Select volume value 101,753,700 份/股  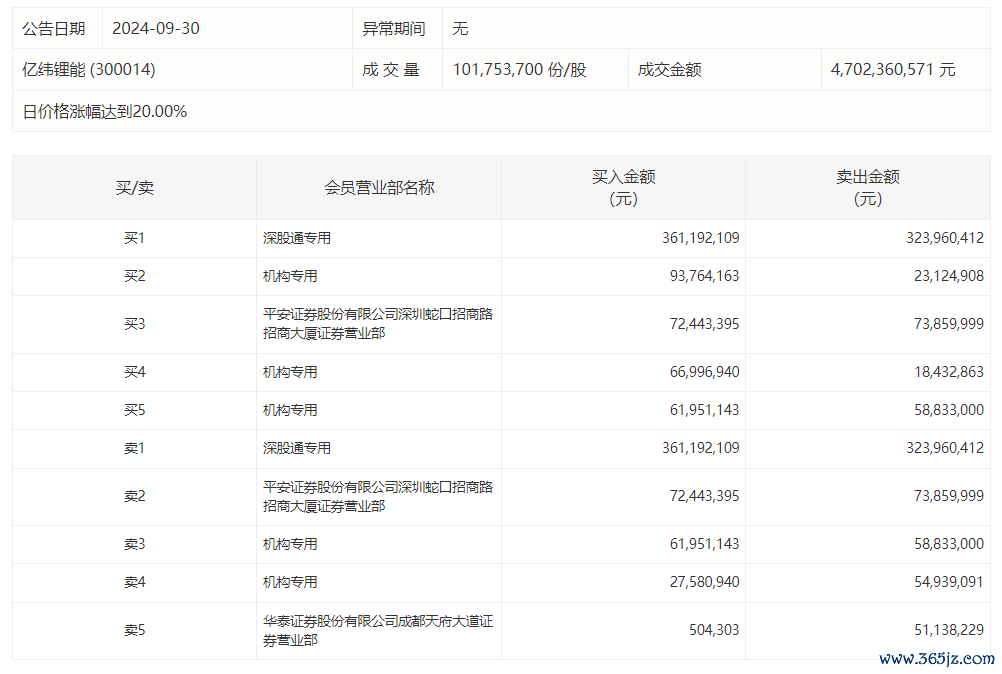pyautogui.click(x=520, y=70)
